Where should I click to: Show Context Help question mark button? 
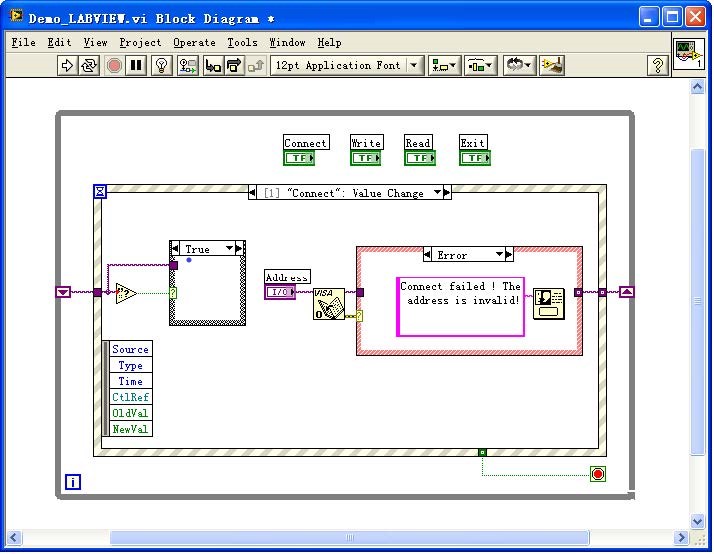(x=658, y=66)
